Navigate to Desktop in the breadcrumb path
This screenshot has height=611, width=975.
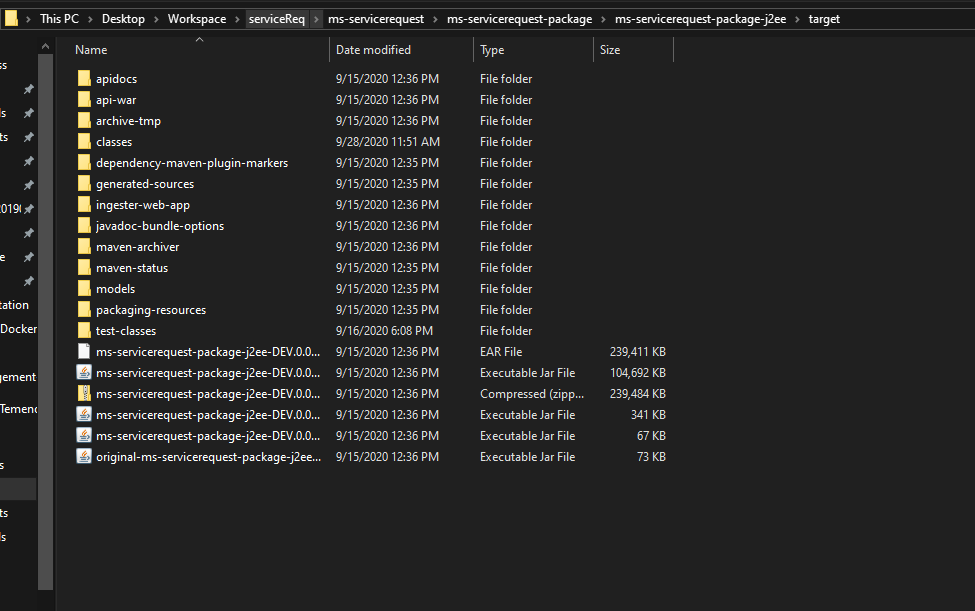123,19
